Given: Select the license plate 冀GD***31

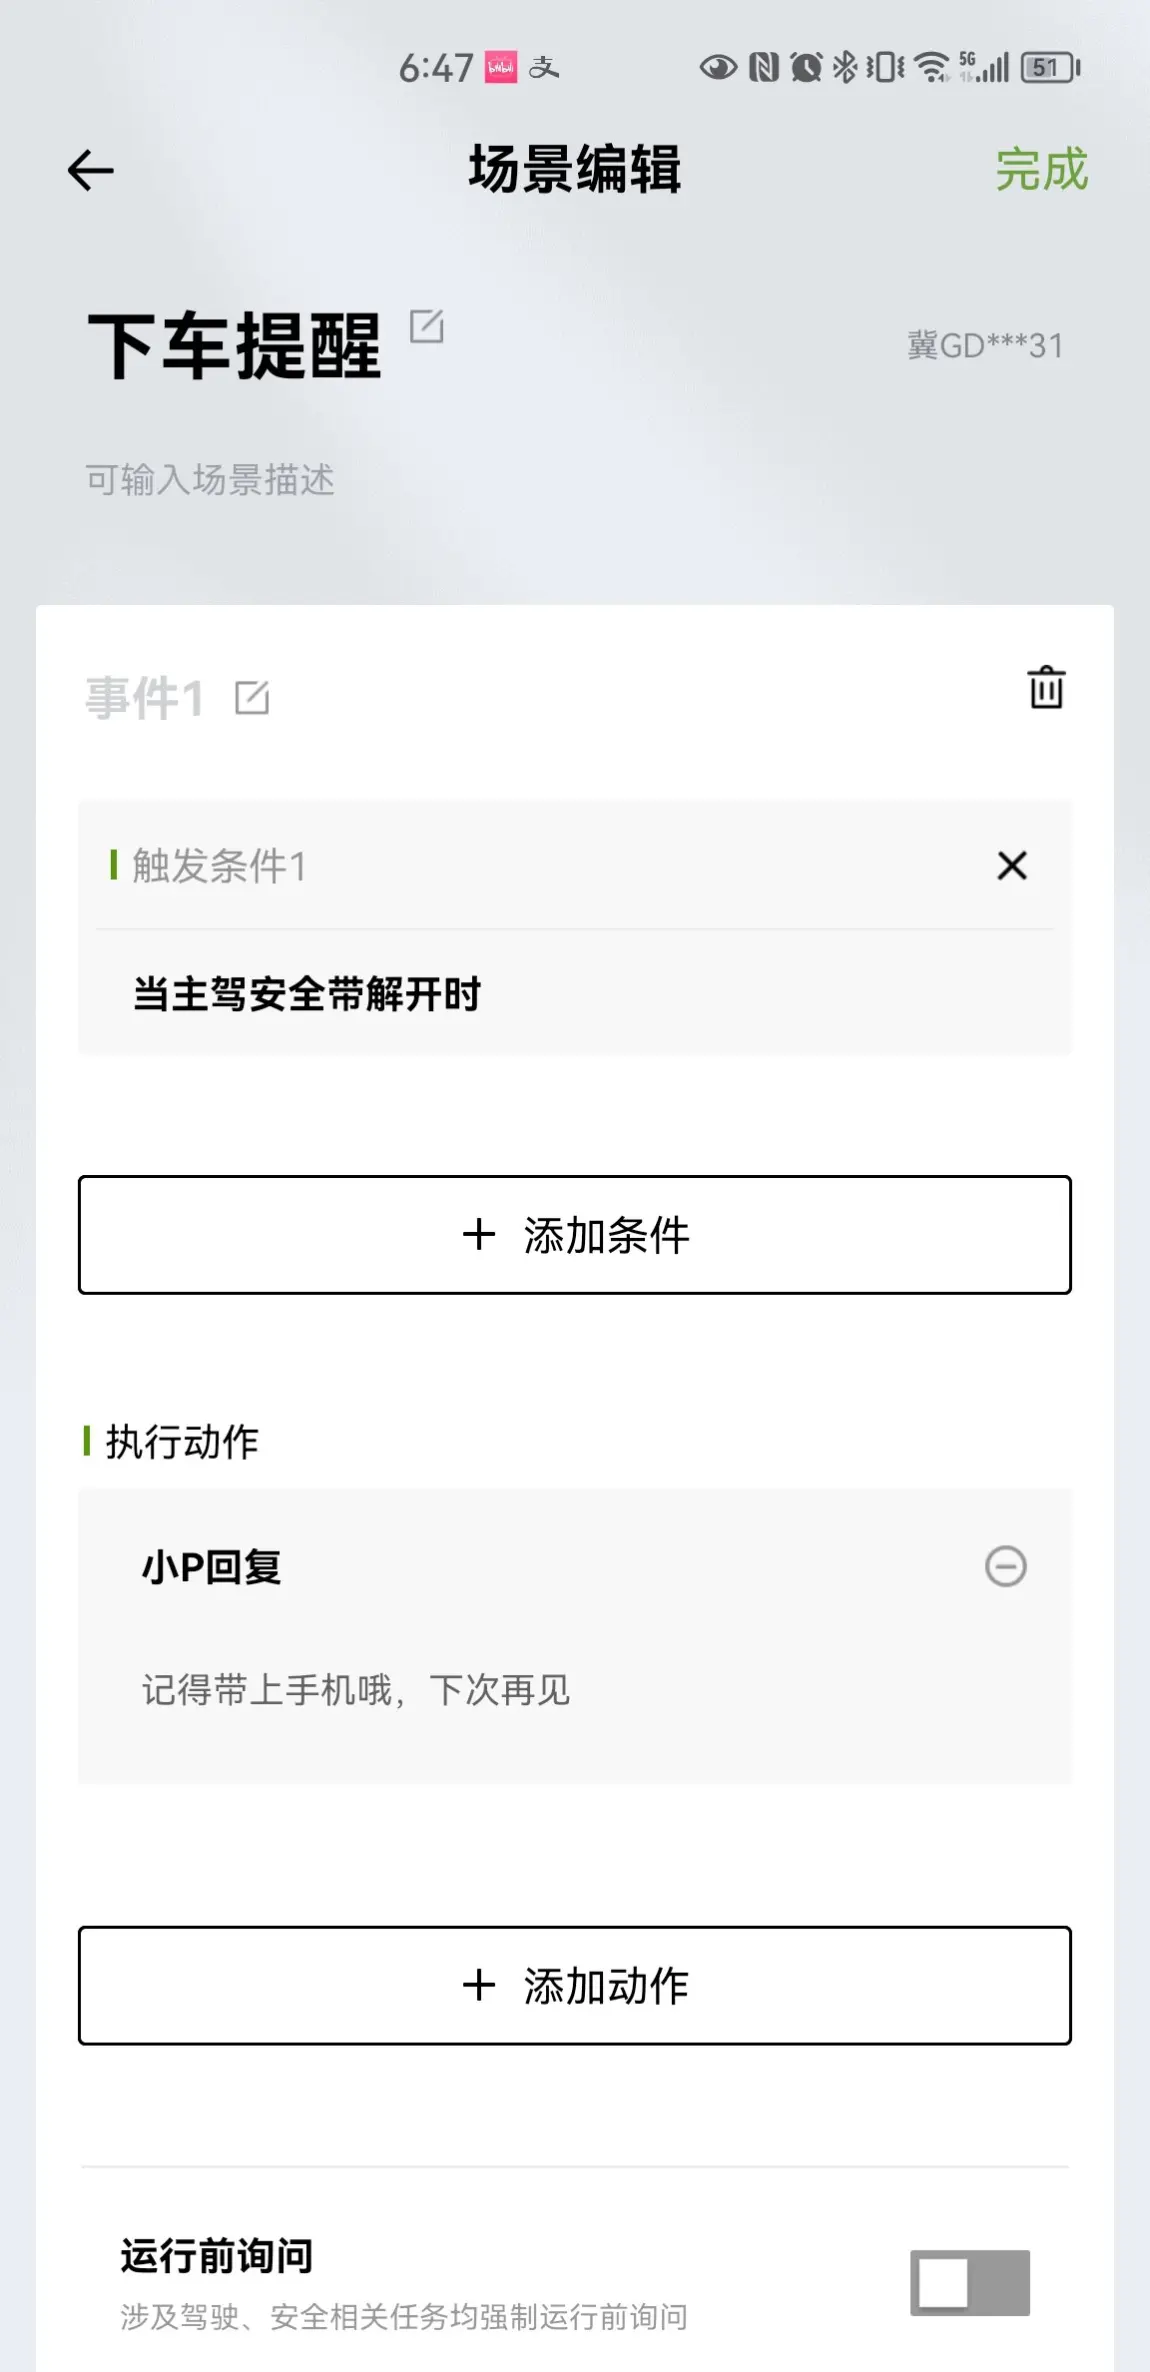Looking at the screenshot, I should pos(985,346).
